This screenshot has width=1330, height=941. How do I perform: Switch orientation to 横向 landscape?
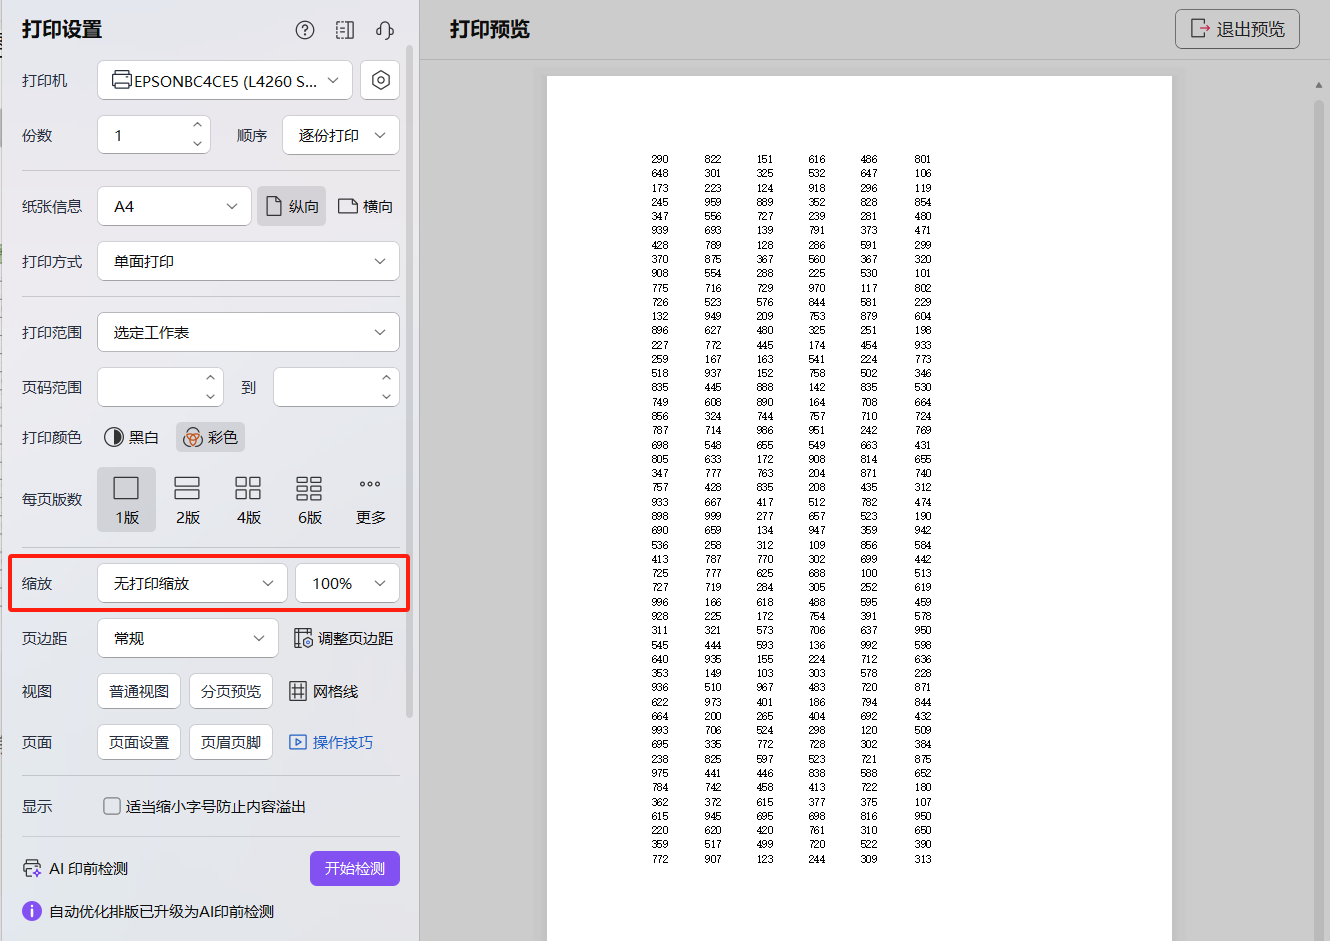click(x=365, y=206)
